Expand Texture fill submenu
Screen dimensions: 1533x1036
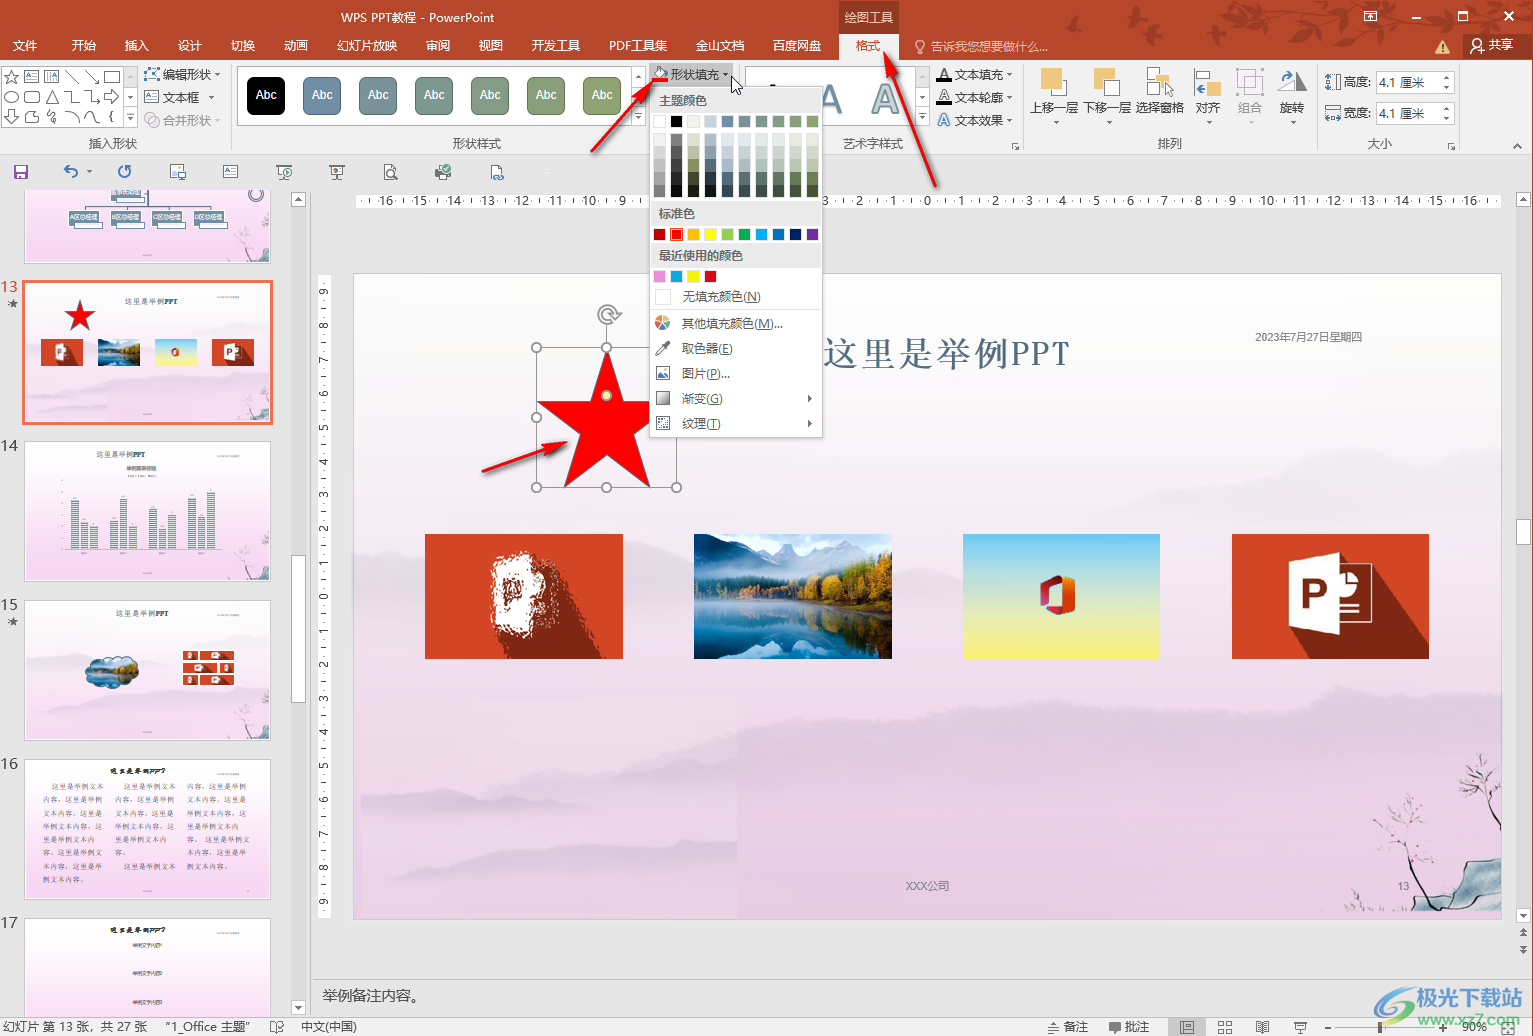[x=735, y=424]
